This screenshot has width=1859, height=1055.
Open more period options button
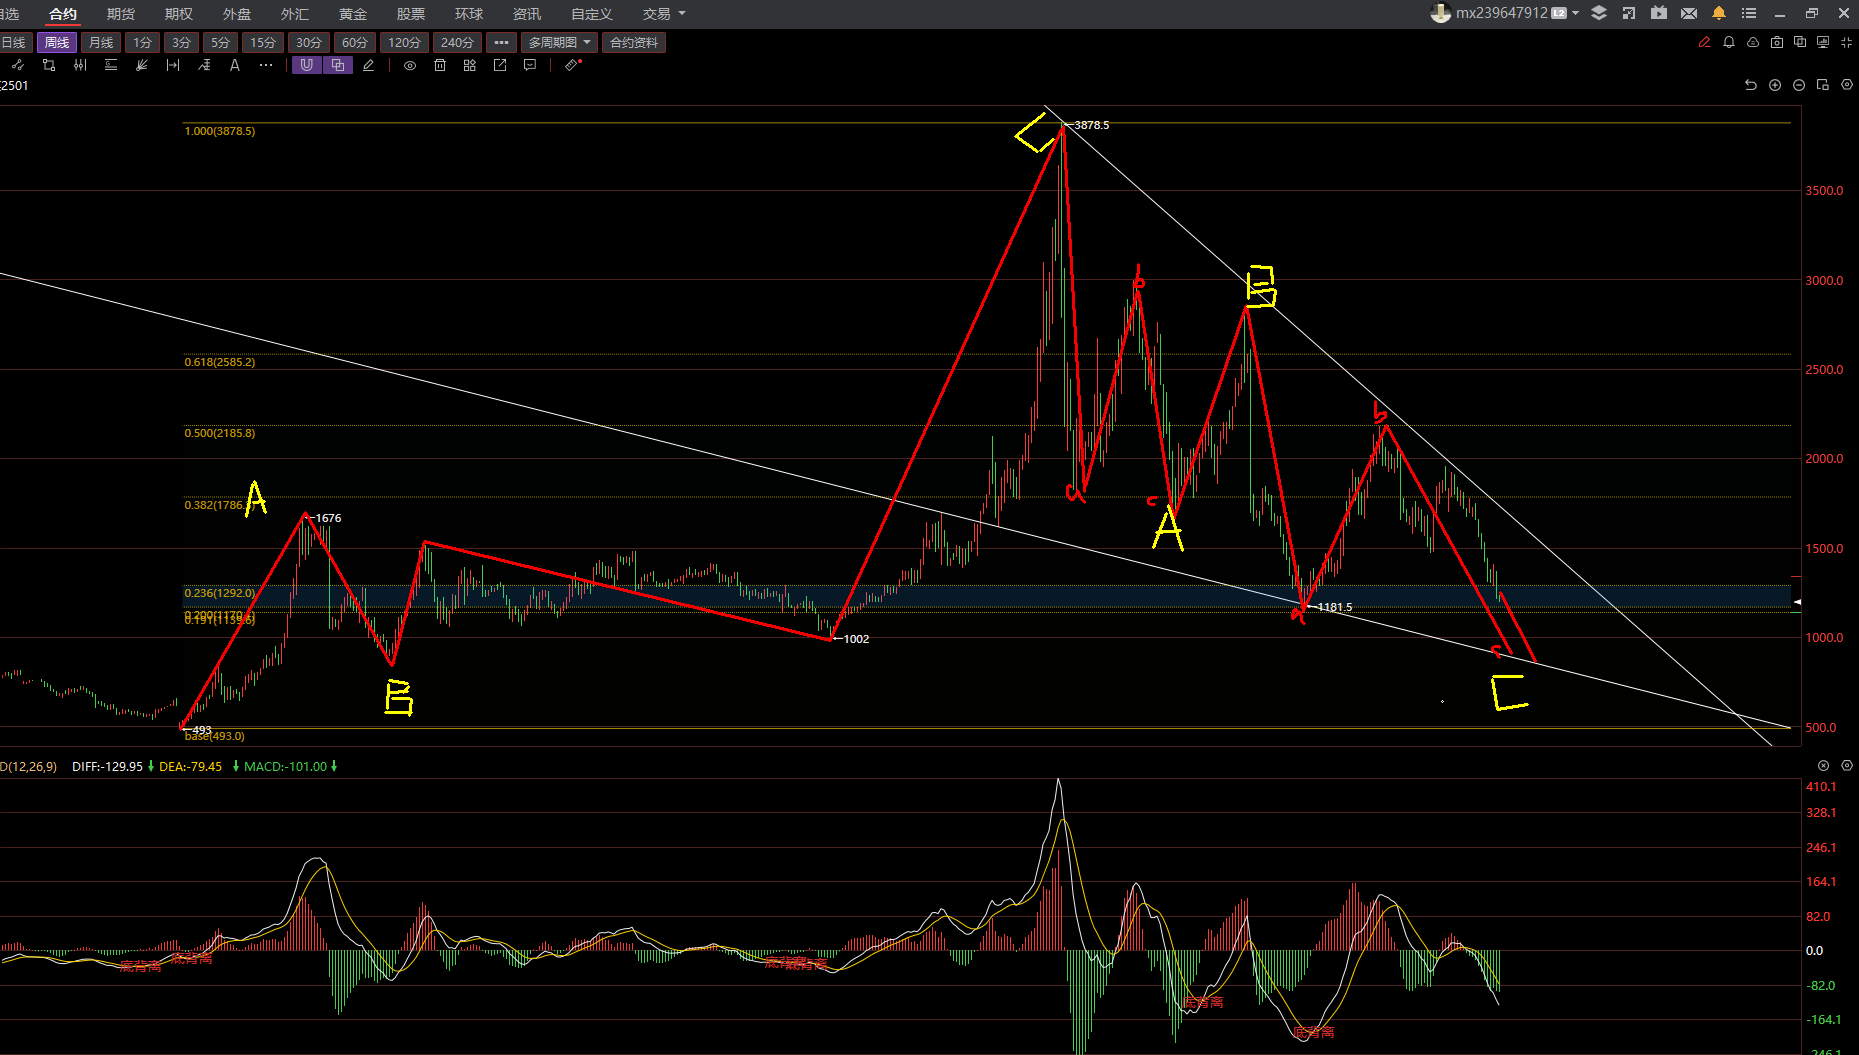pyautogui.click(x=501, y=42)
